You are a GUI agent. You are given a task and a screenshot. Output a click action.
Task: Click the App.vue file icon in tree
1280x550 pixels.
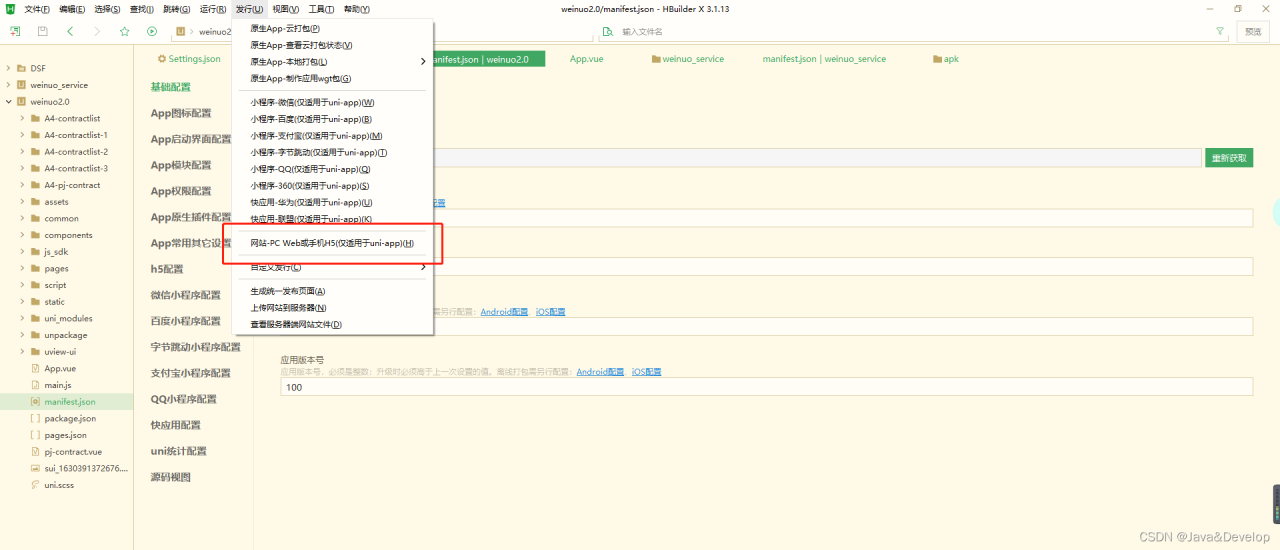(x=36, y=368)
